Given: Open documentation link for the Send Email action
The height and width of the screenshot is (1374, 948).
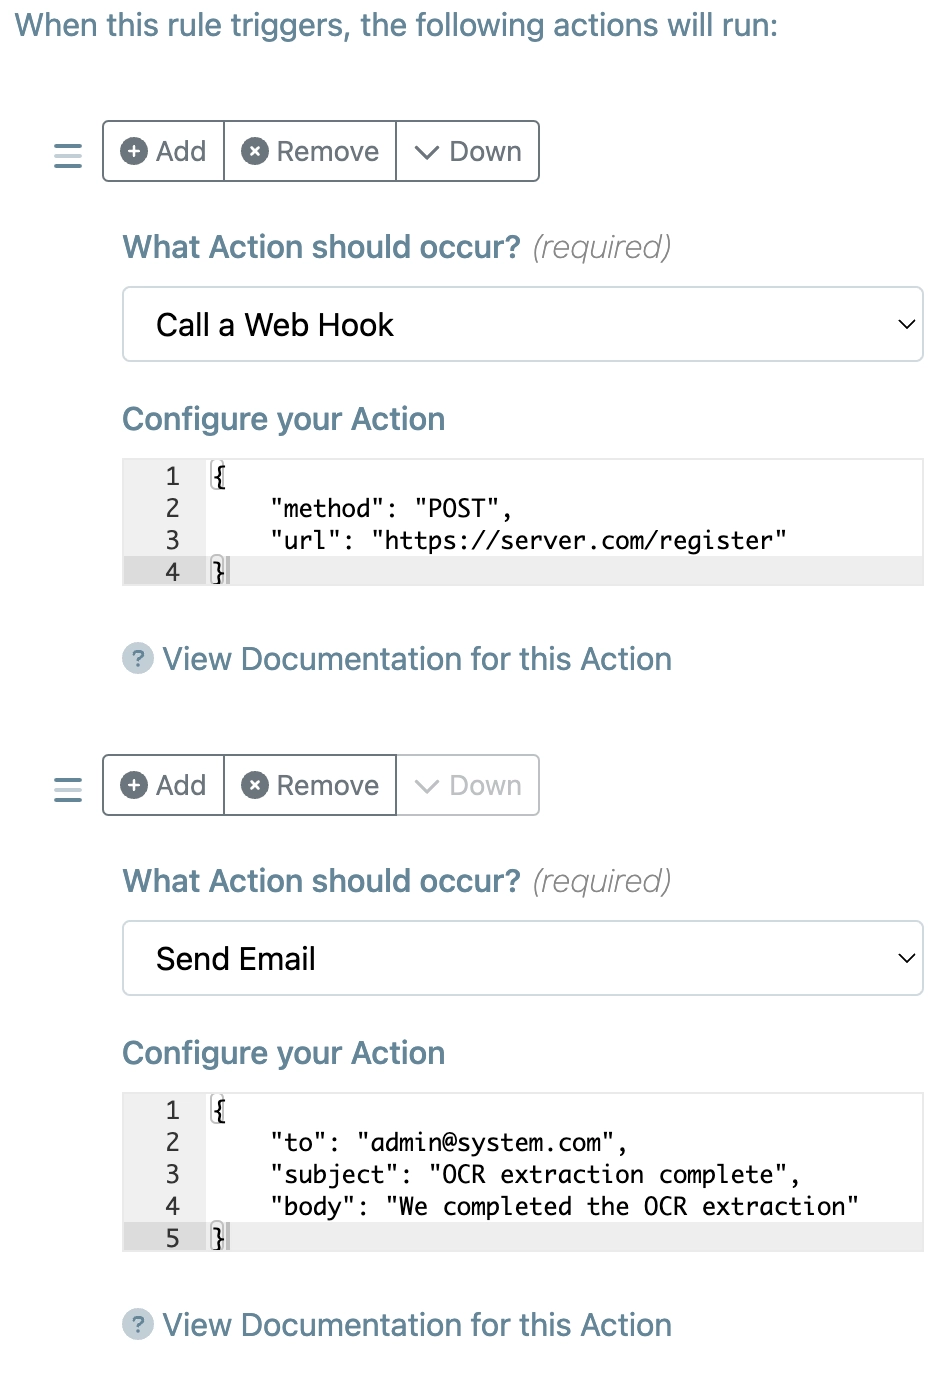Looking at the screenshot, I should click(x=416, y=1325).
